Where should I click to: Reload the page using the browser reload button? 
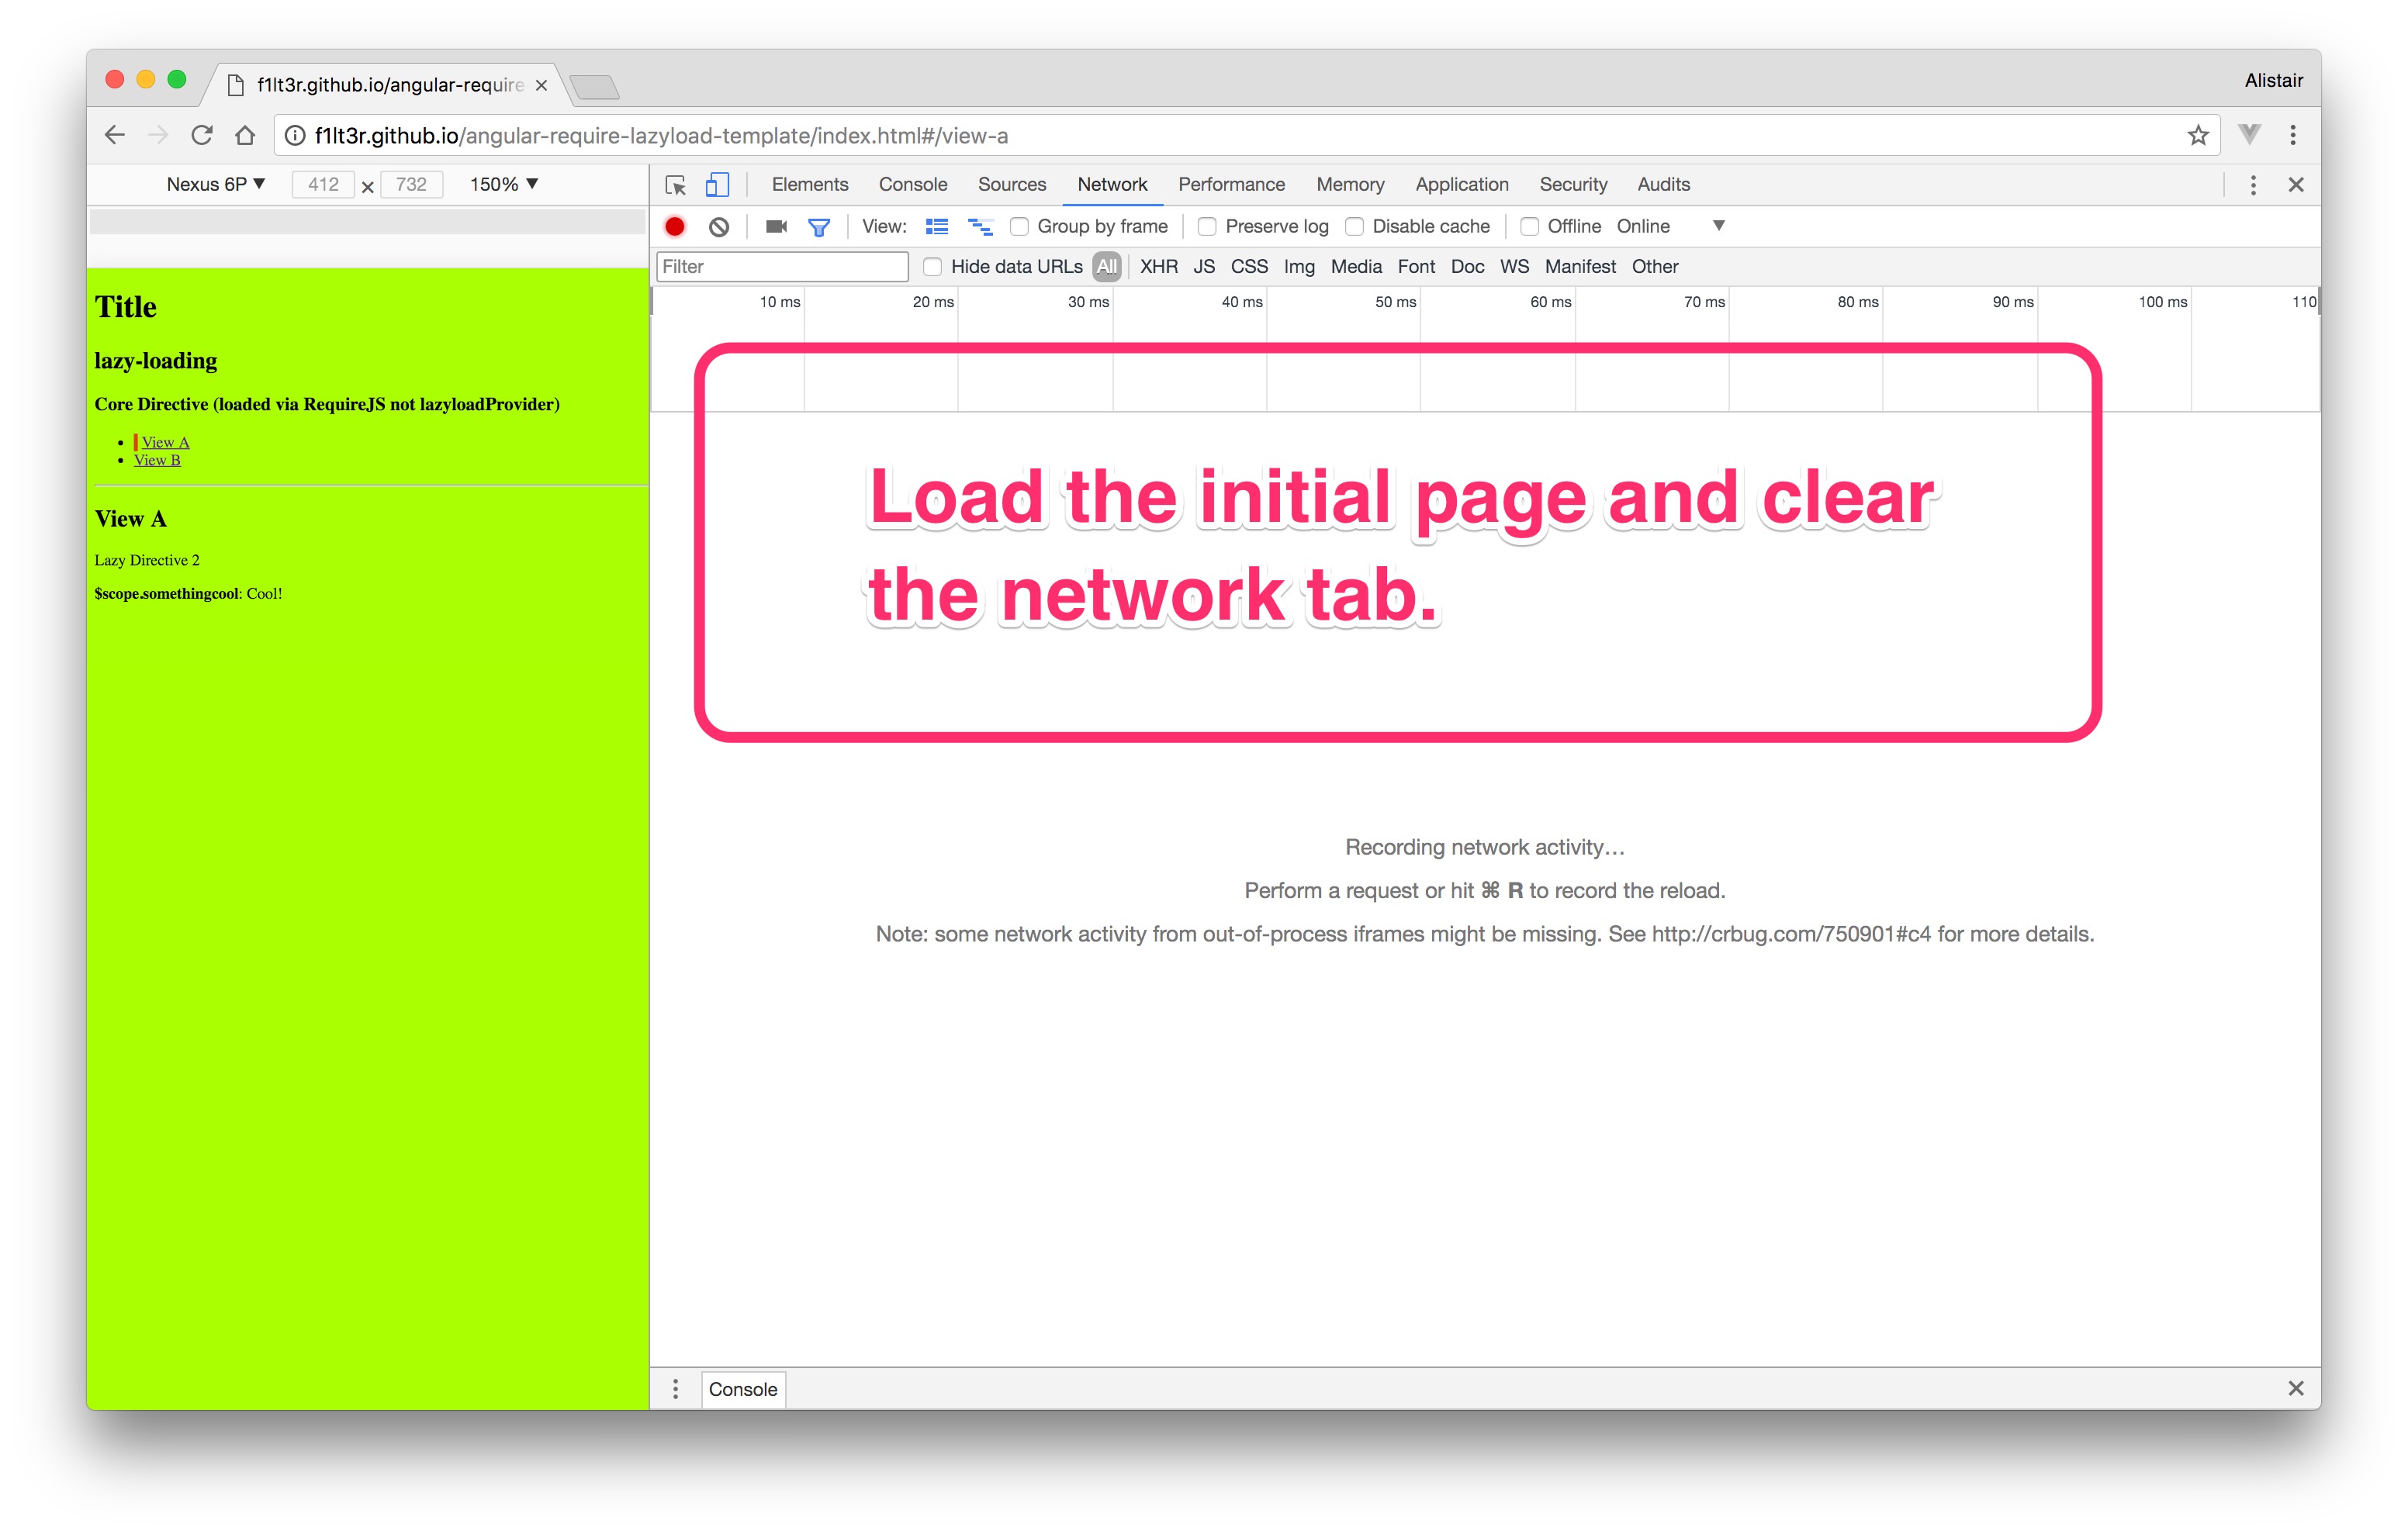[202, 136]
